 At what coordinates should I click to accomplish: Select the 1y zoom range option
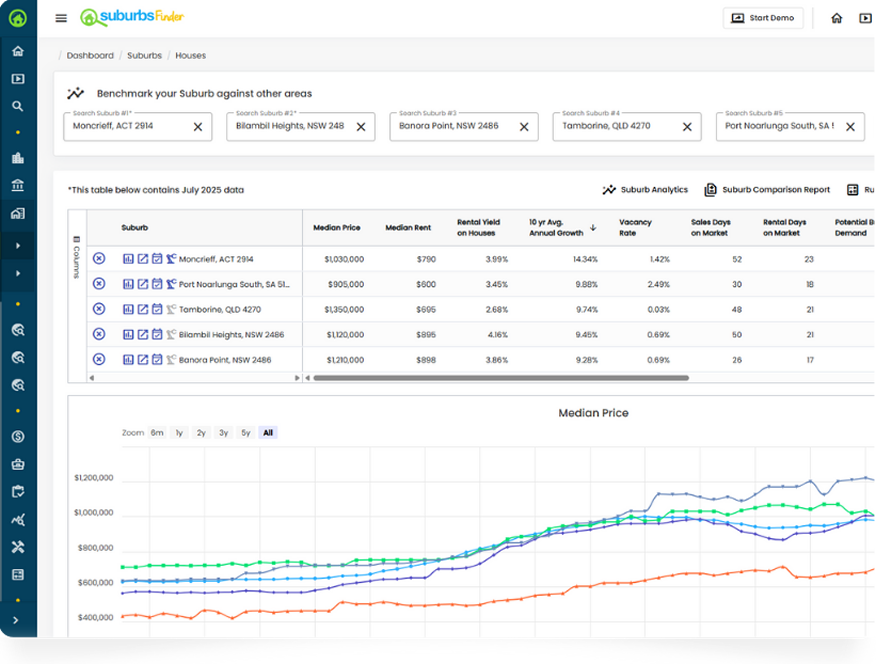pyautogui.click(x=179, y=433)
